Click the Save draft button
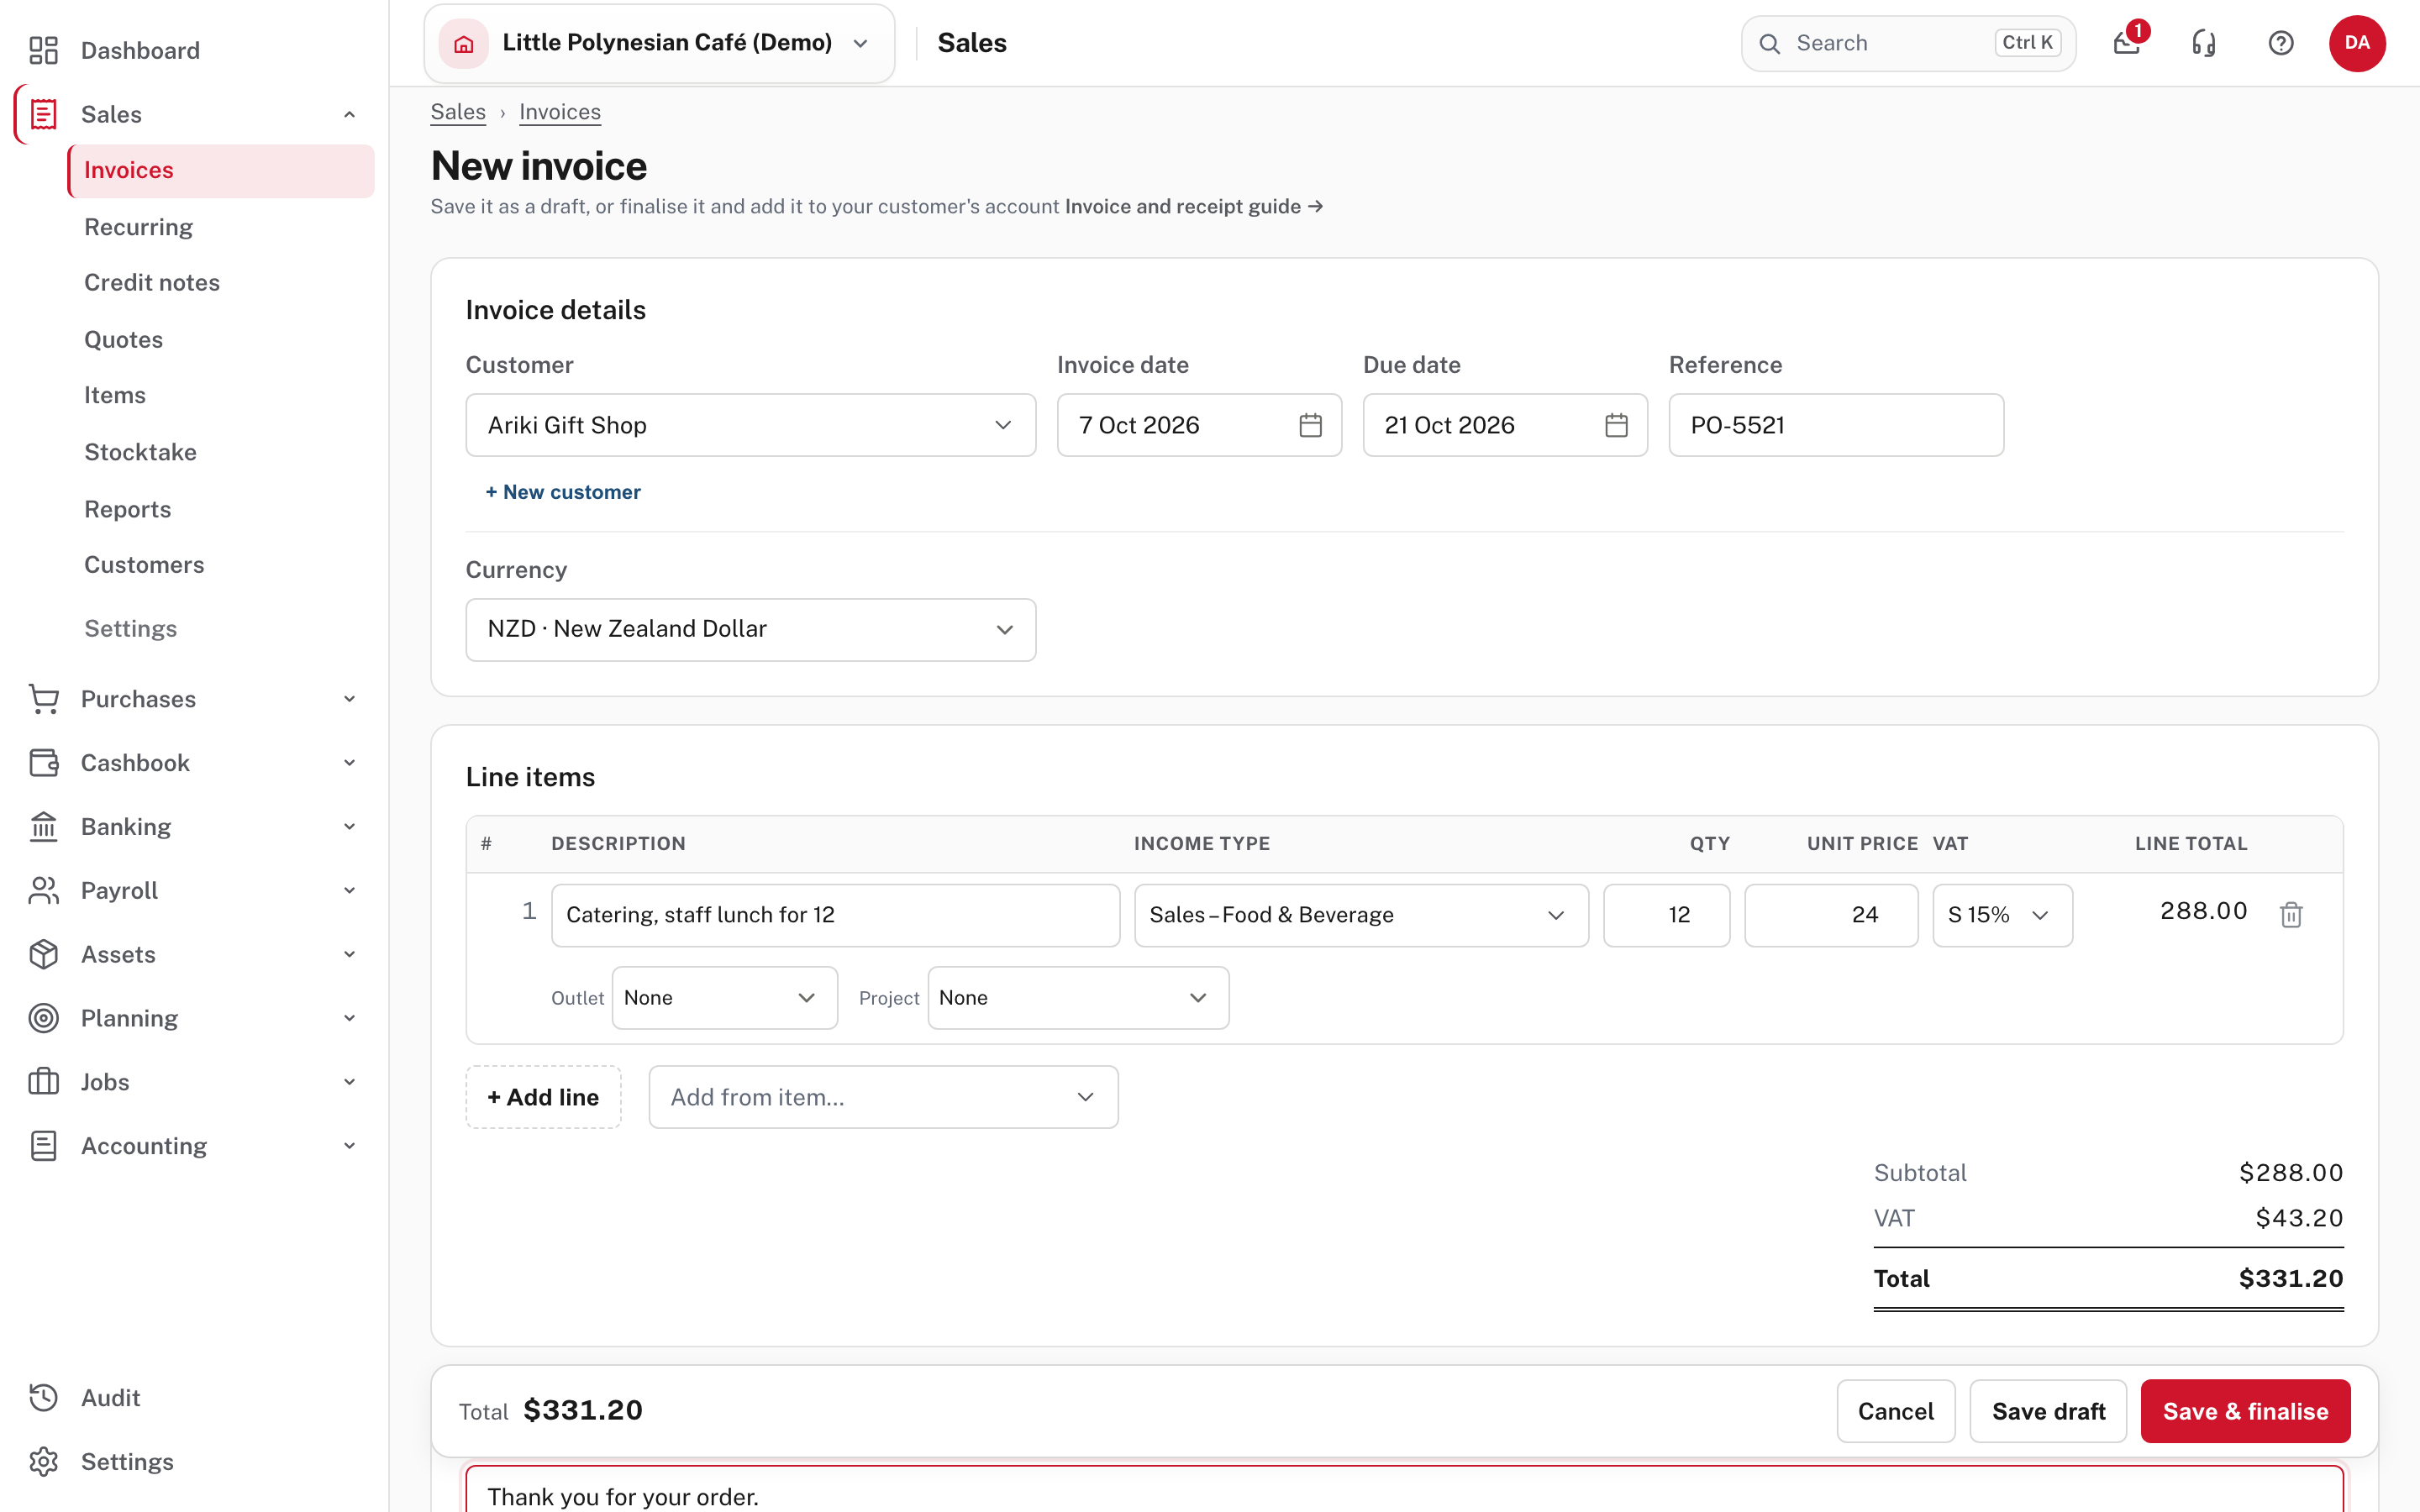 point(2048,1411)
